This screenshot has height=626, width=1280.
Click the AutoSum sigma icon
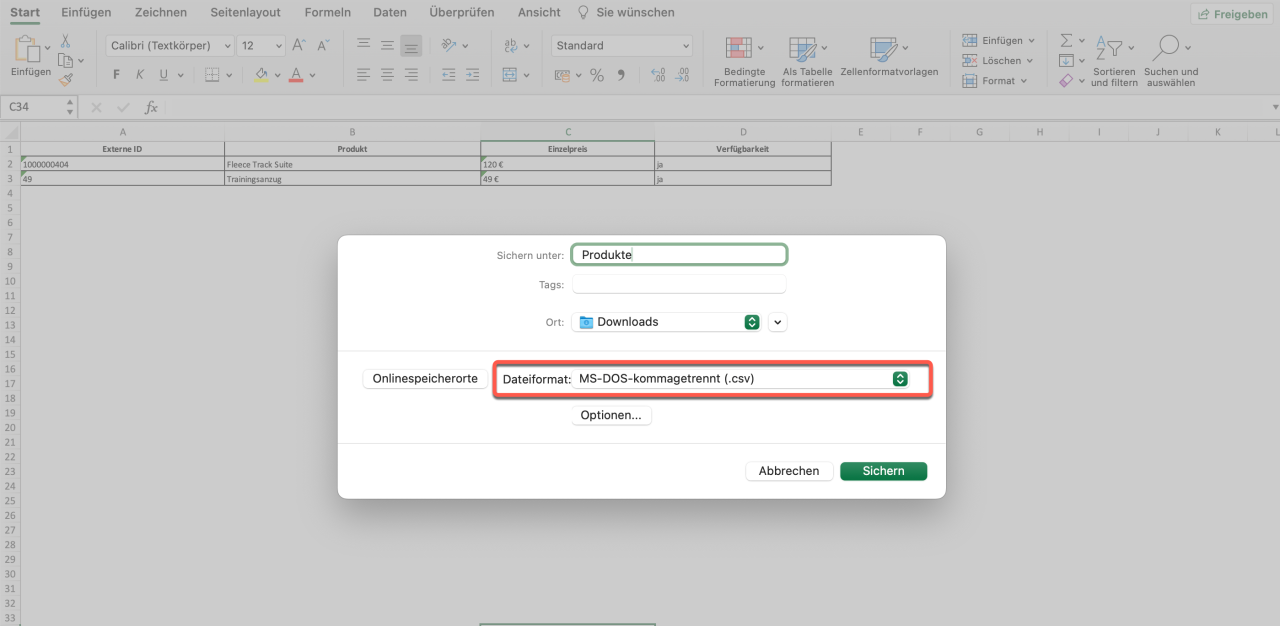[x=1066, y=41]
